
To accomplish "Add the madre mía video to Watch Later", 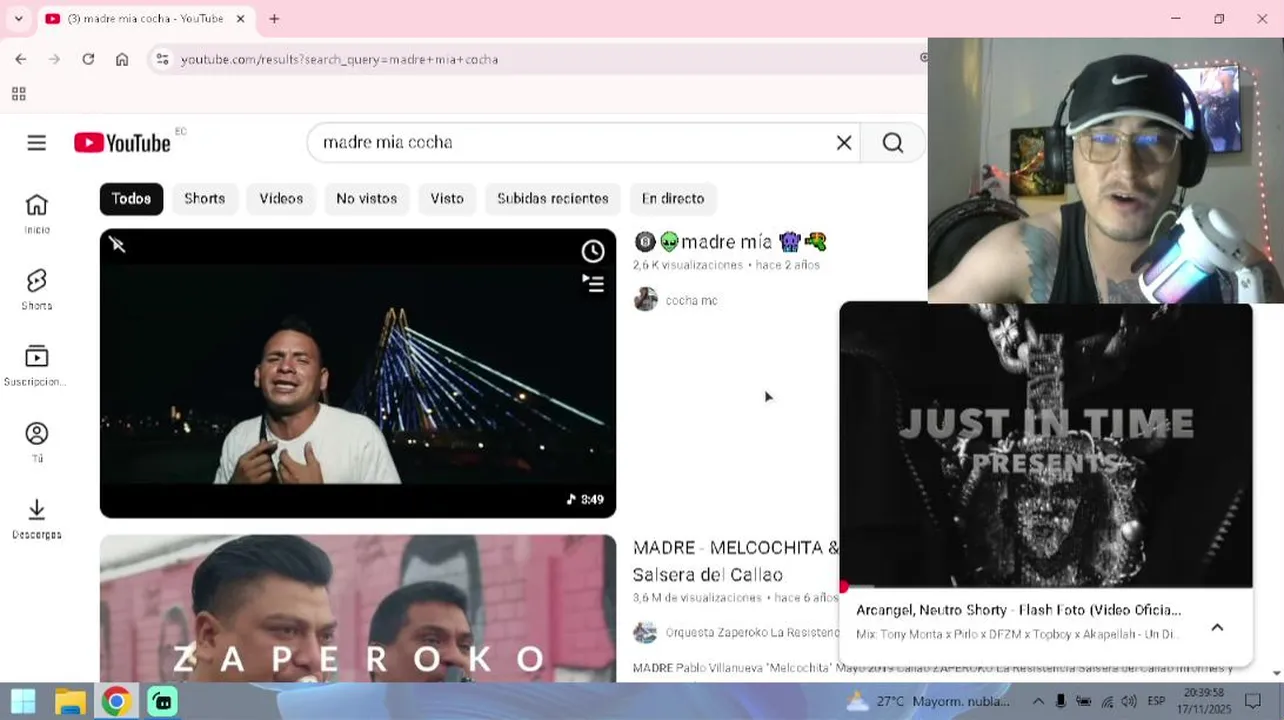I will (593, 251).
